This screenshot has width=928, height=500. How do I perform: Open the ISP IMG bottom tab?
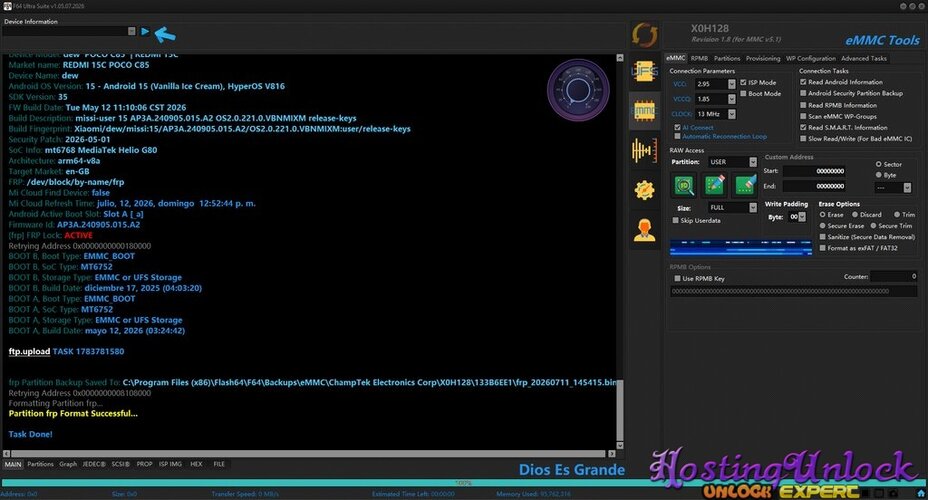pyautogui.click(x=170, y=464)
